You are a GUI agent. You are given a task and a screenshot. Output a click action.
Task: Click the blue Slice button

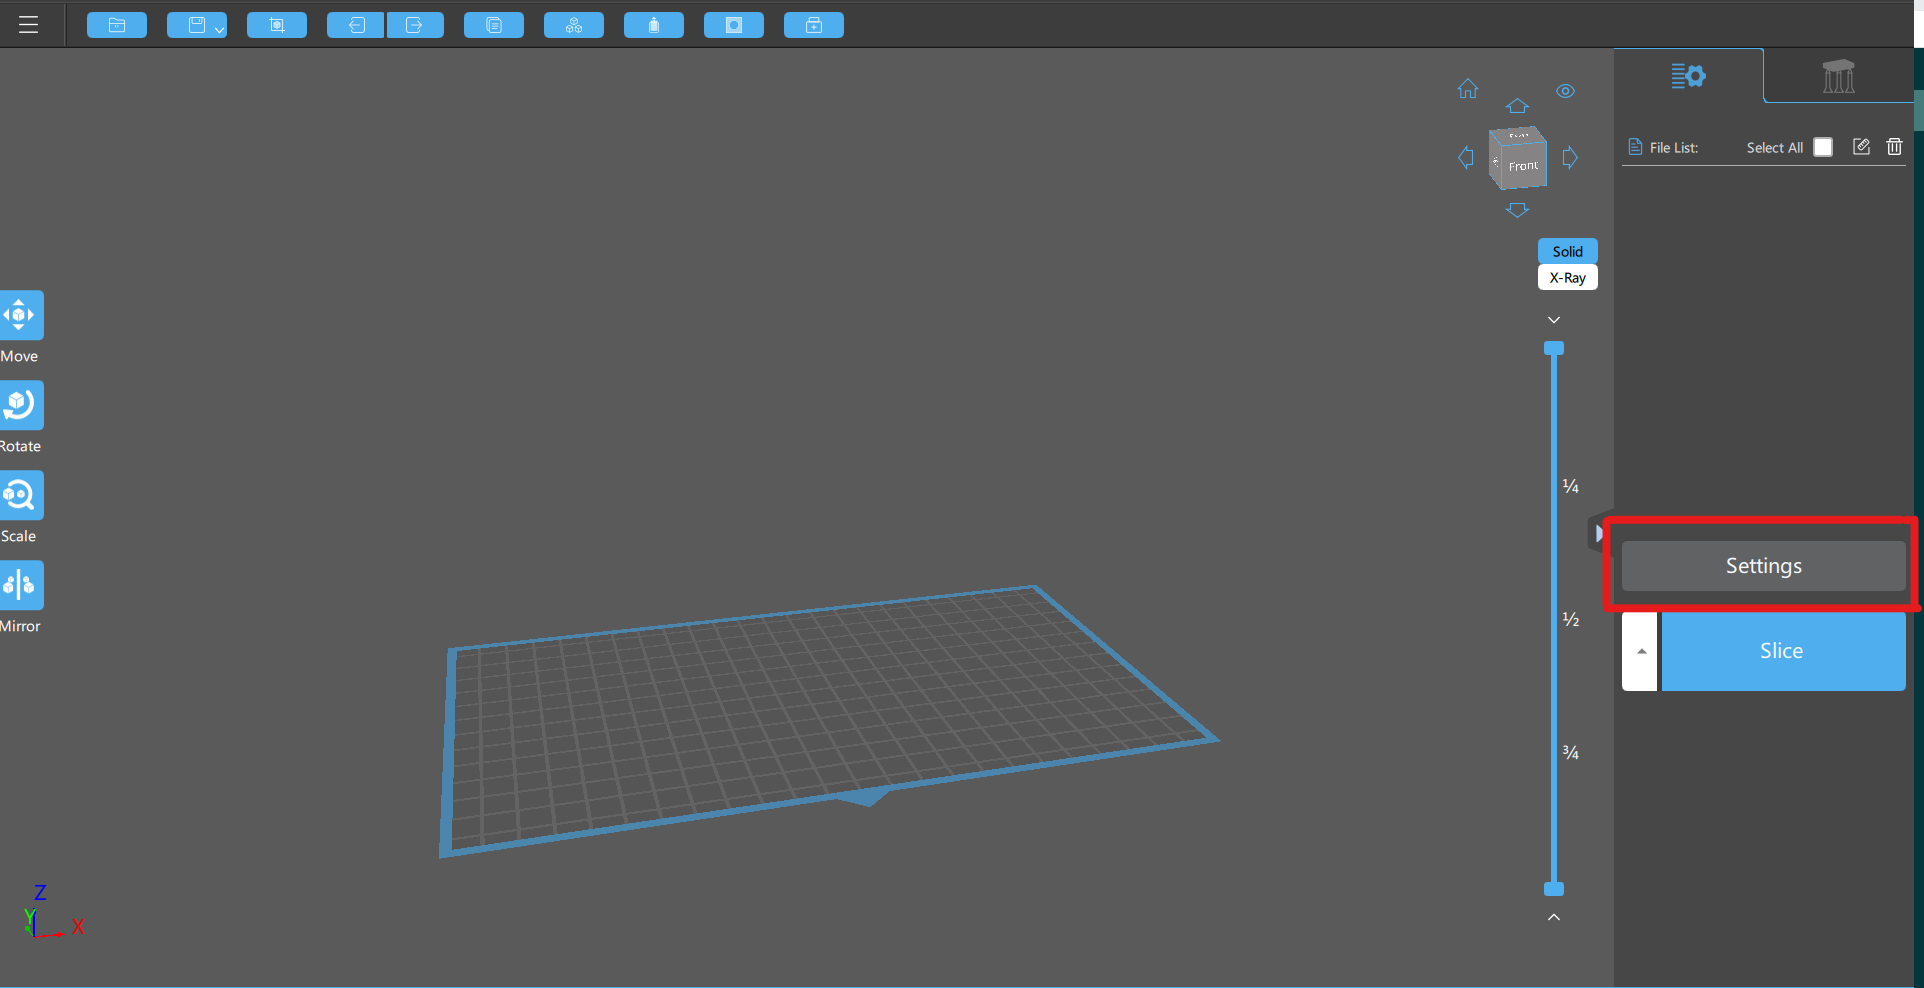[1783, 651]
